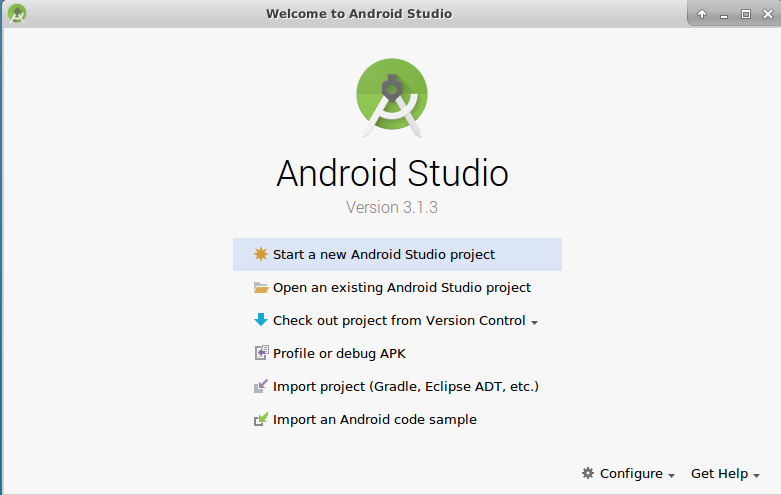Viewport: 781px width, 495px height.
Task: Maximize the Welcome window
Action: coord(746,14)
